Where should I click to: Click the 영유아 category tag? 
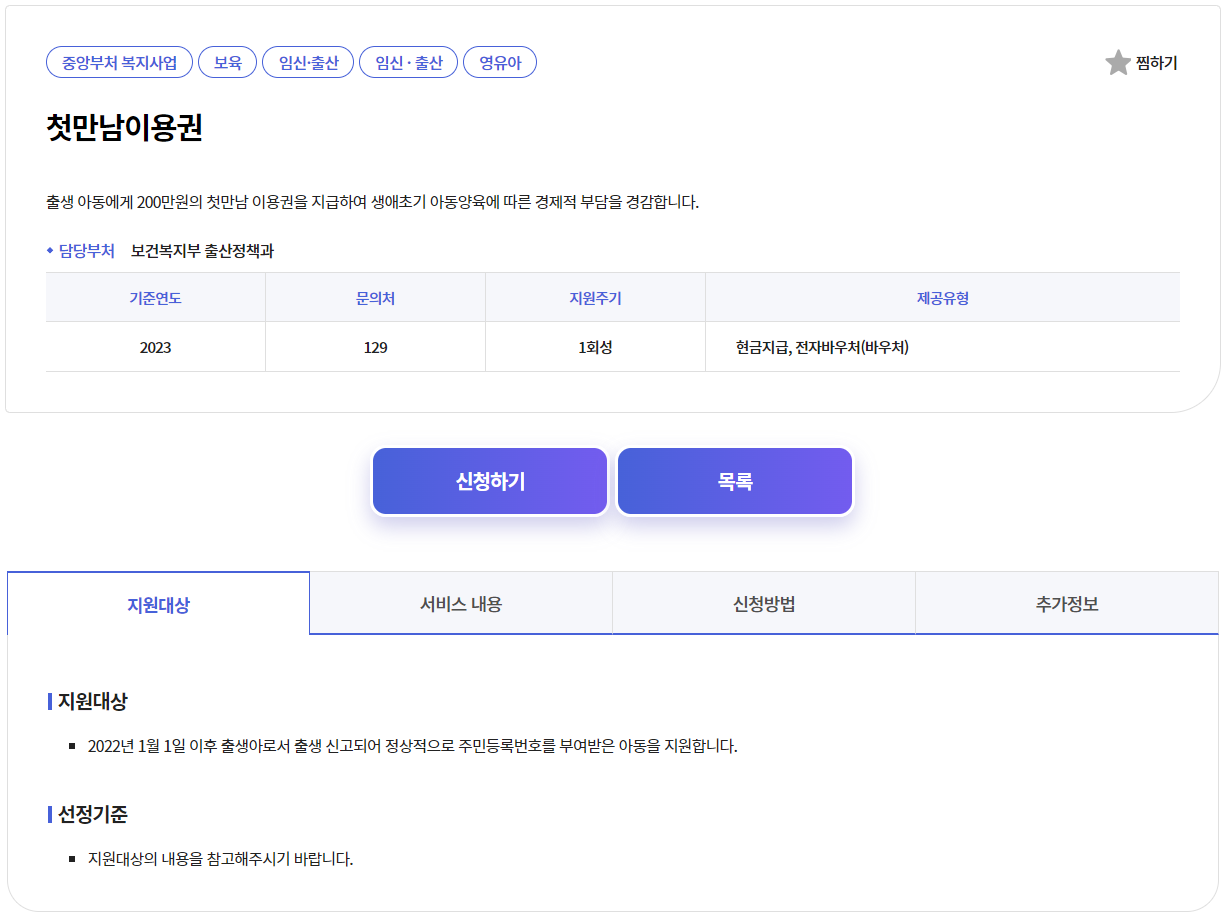499,62
